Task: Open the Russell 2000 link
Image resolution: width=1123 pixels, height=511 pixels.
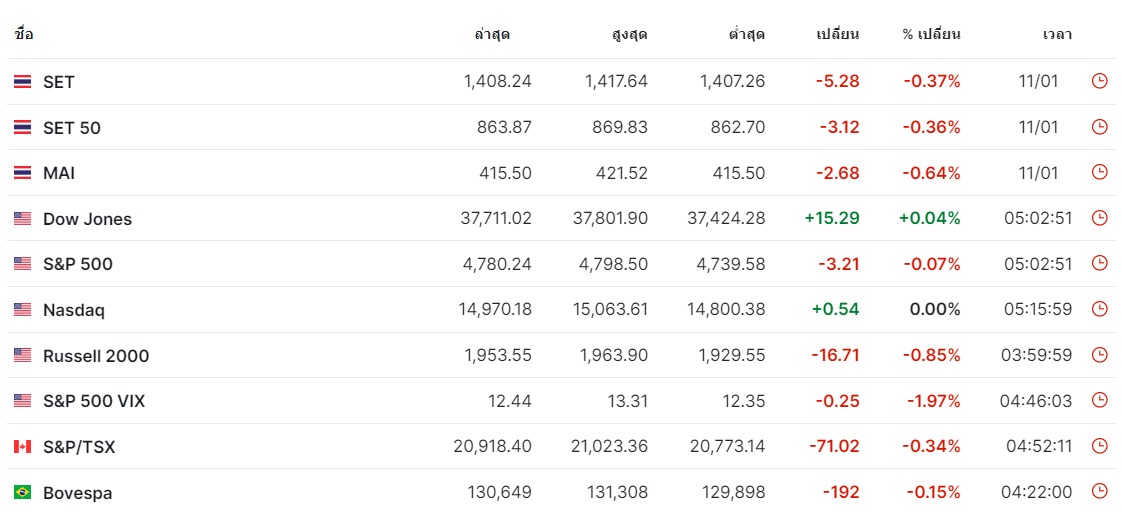Action: tap(95, 356)
